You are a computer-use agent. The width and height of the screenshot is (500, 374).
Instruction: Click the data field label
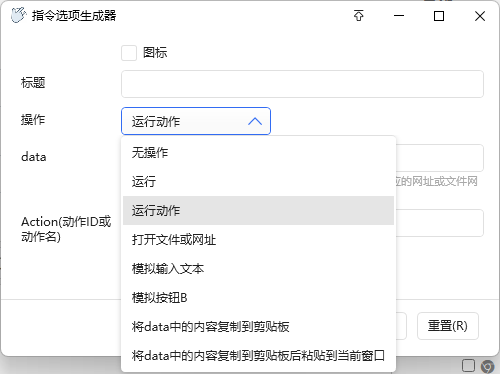(33, 157)
